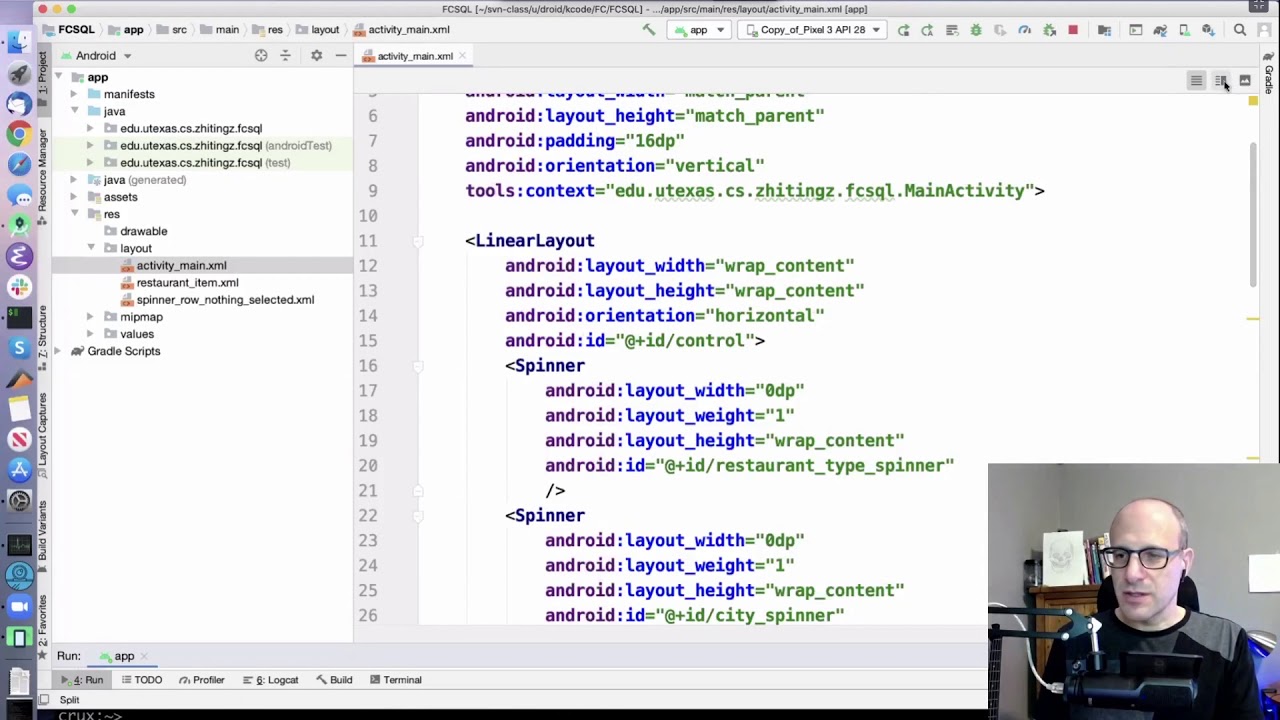Hide the Project panel with minimize icon
This screenshot has width=1280, height=720.
click(x=340, y=56)
